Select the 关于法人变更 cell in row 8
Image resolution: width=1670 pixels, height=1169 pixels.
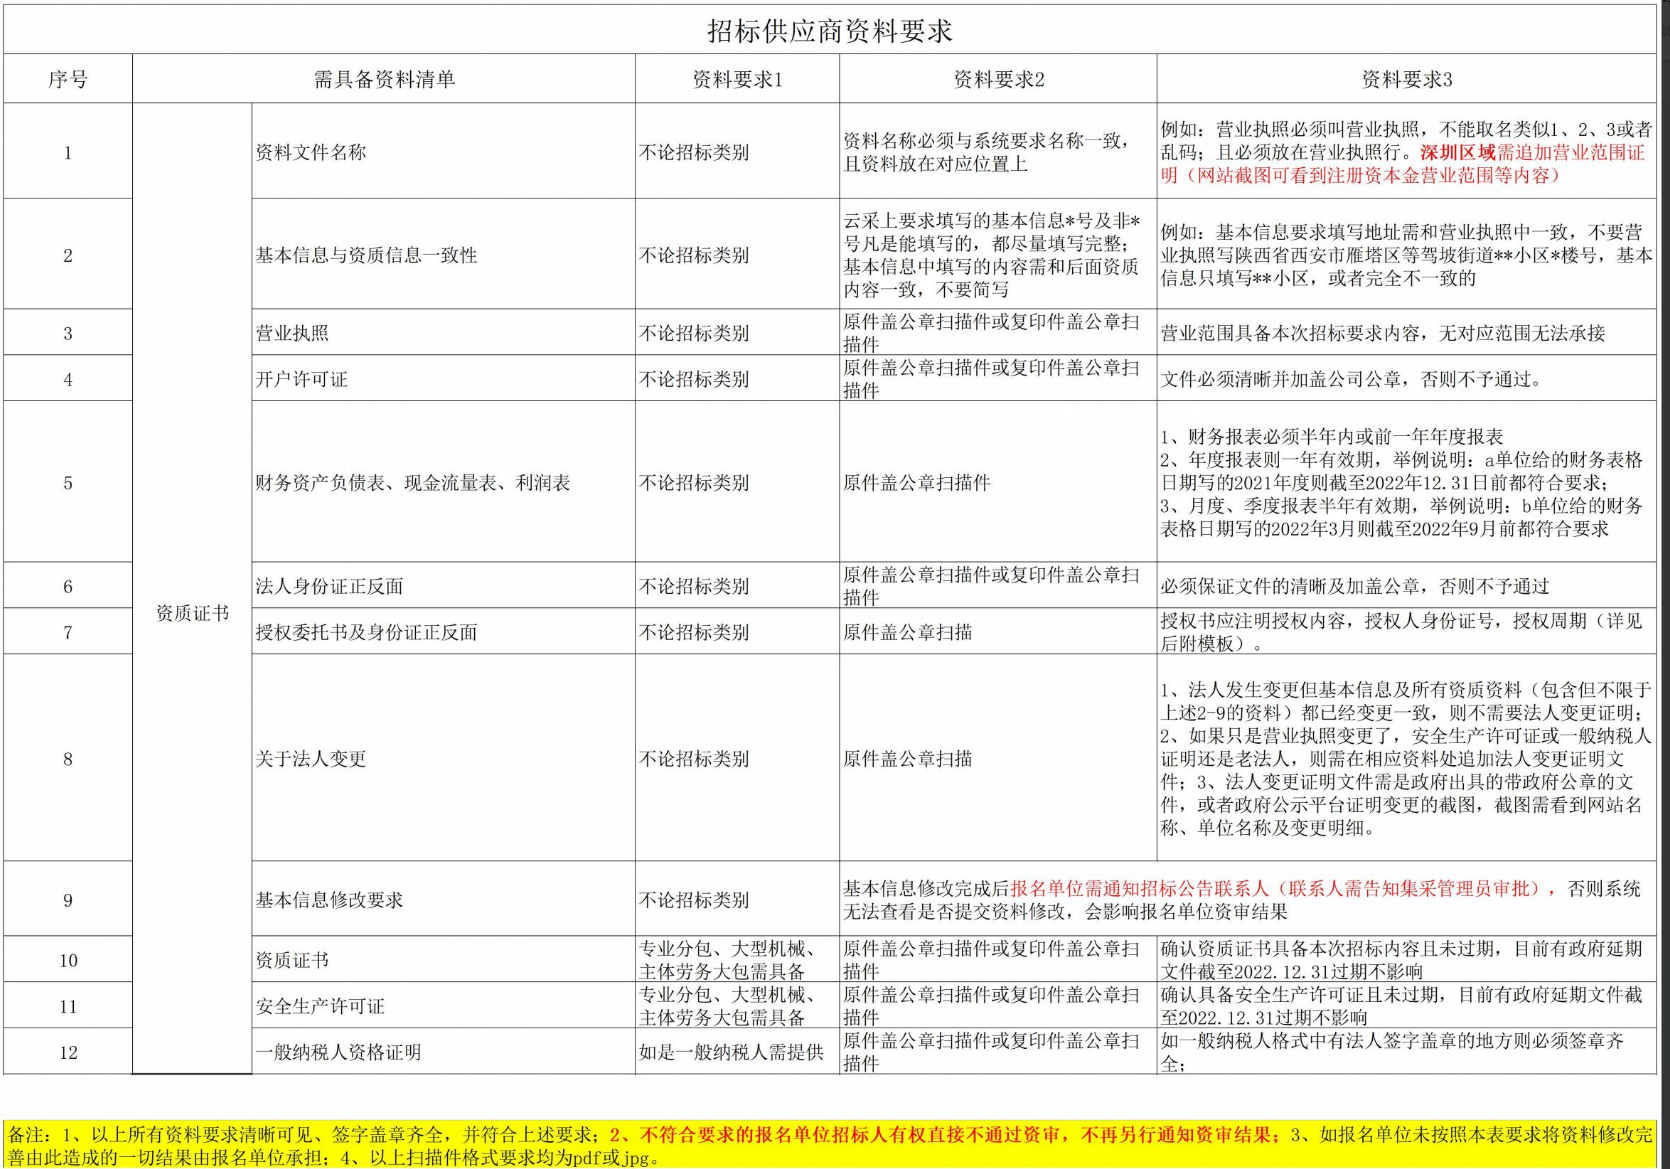coord(443,758)
